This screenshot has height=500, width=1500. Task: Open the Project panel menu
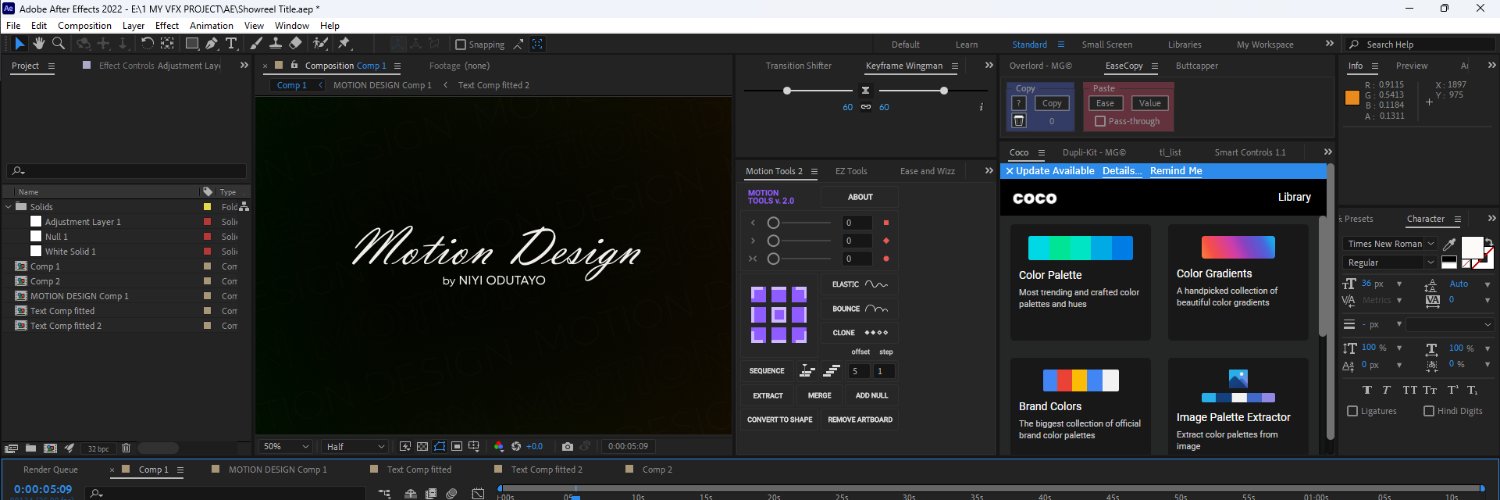point(52,66)
